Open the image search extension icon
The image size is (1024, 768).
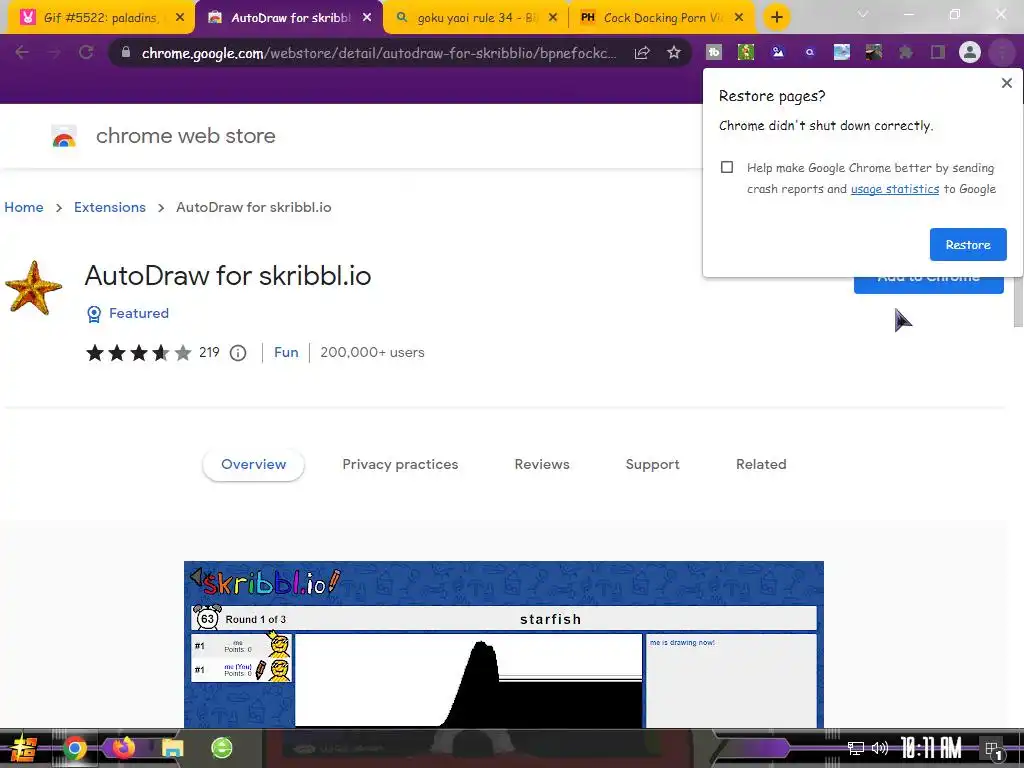tap(778, 52)
